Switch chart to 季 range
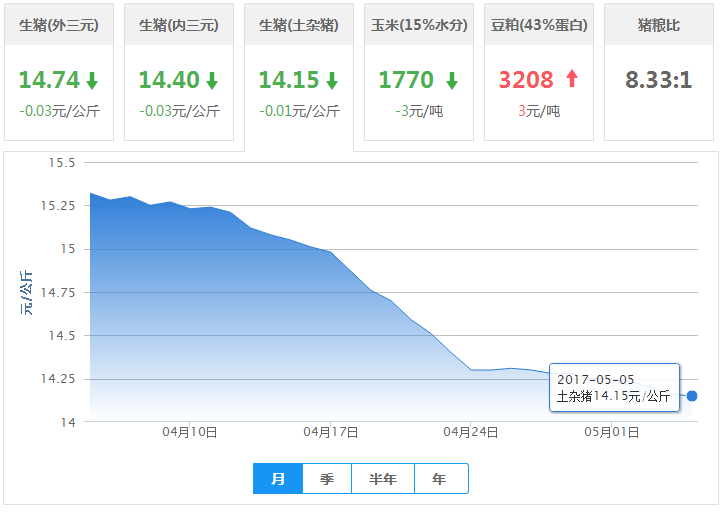The width and height of the screenshot is (723, 512). click(x=327, y=479)
